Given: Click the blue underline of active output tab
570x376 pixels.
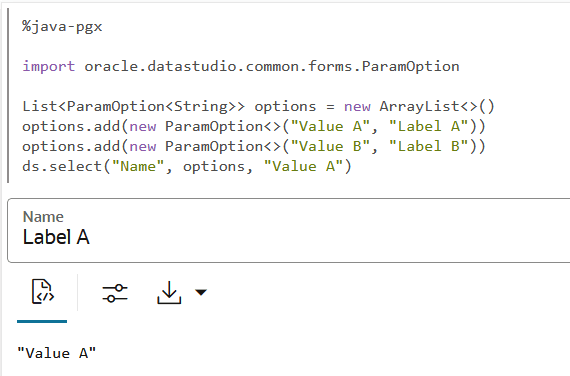Looking at the screenshot, I should pyautogui.click(x=42, y=321).
